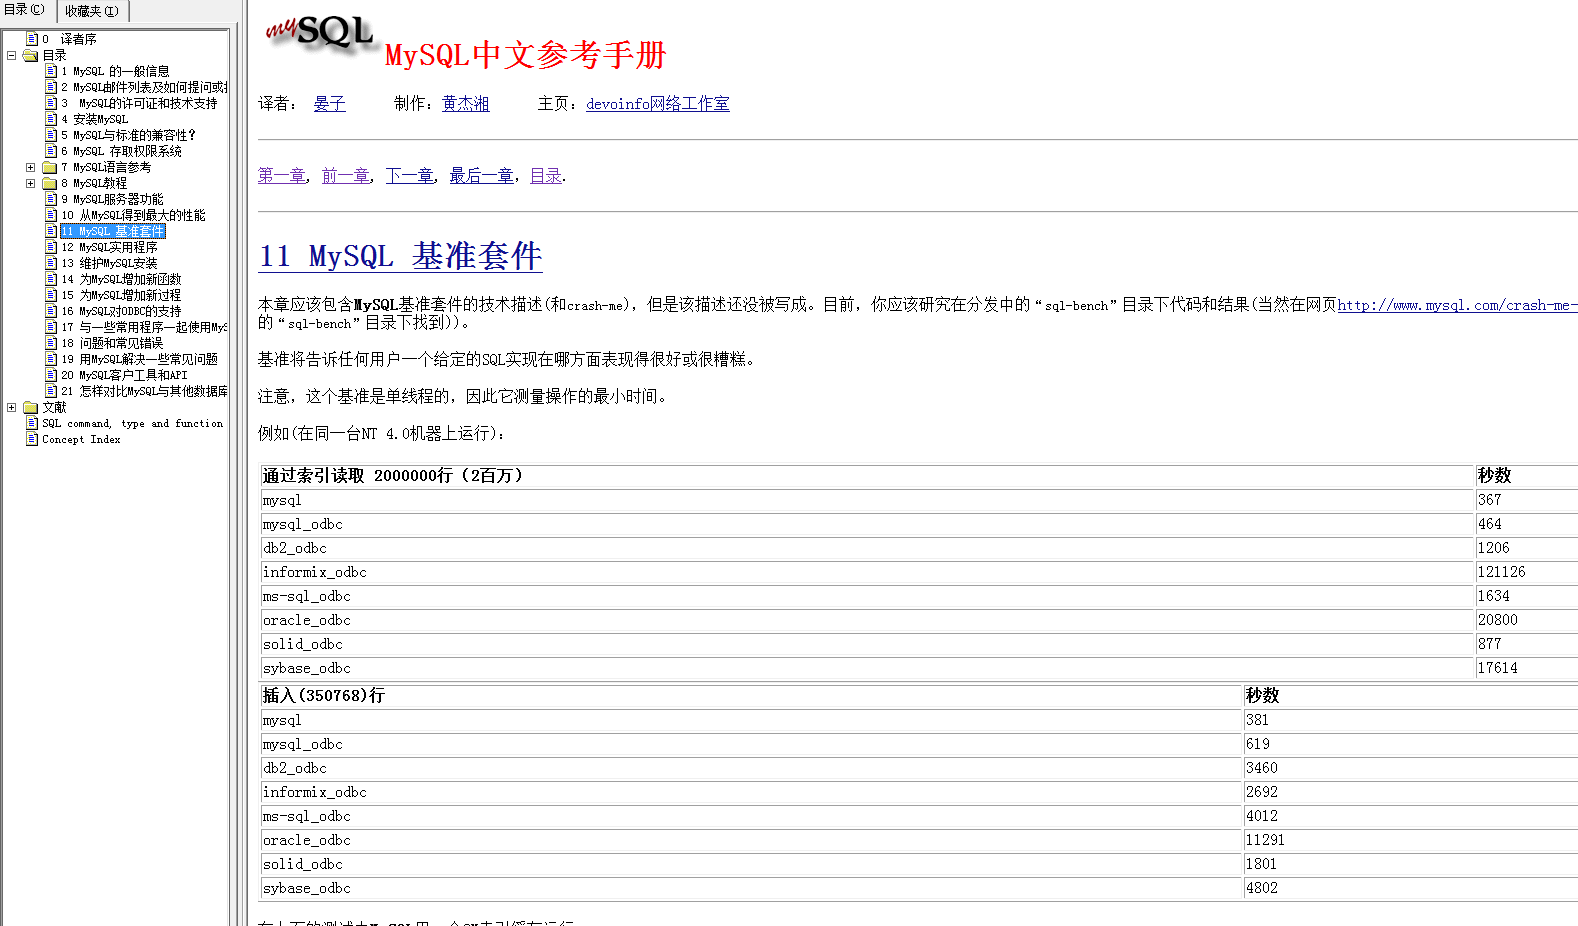The image size is (1578, 926).
Task: Open tree item 0 译者序
Action: (x=69, y=39)
